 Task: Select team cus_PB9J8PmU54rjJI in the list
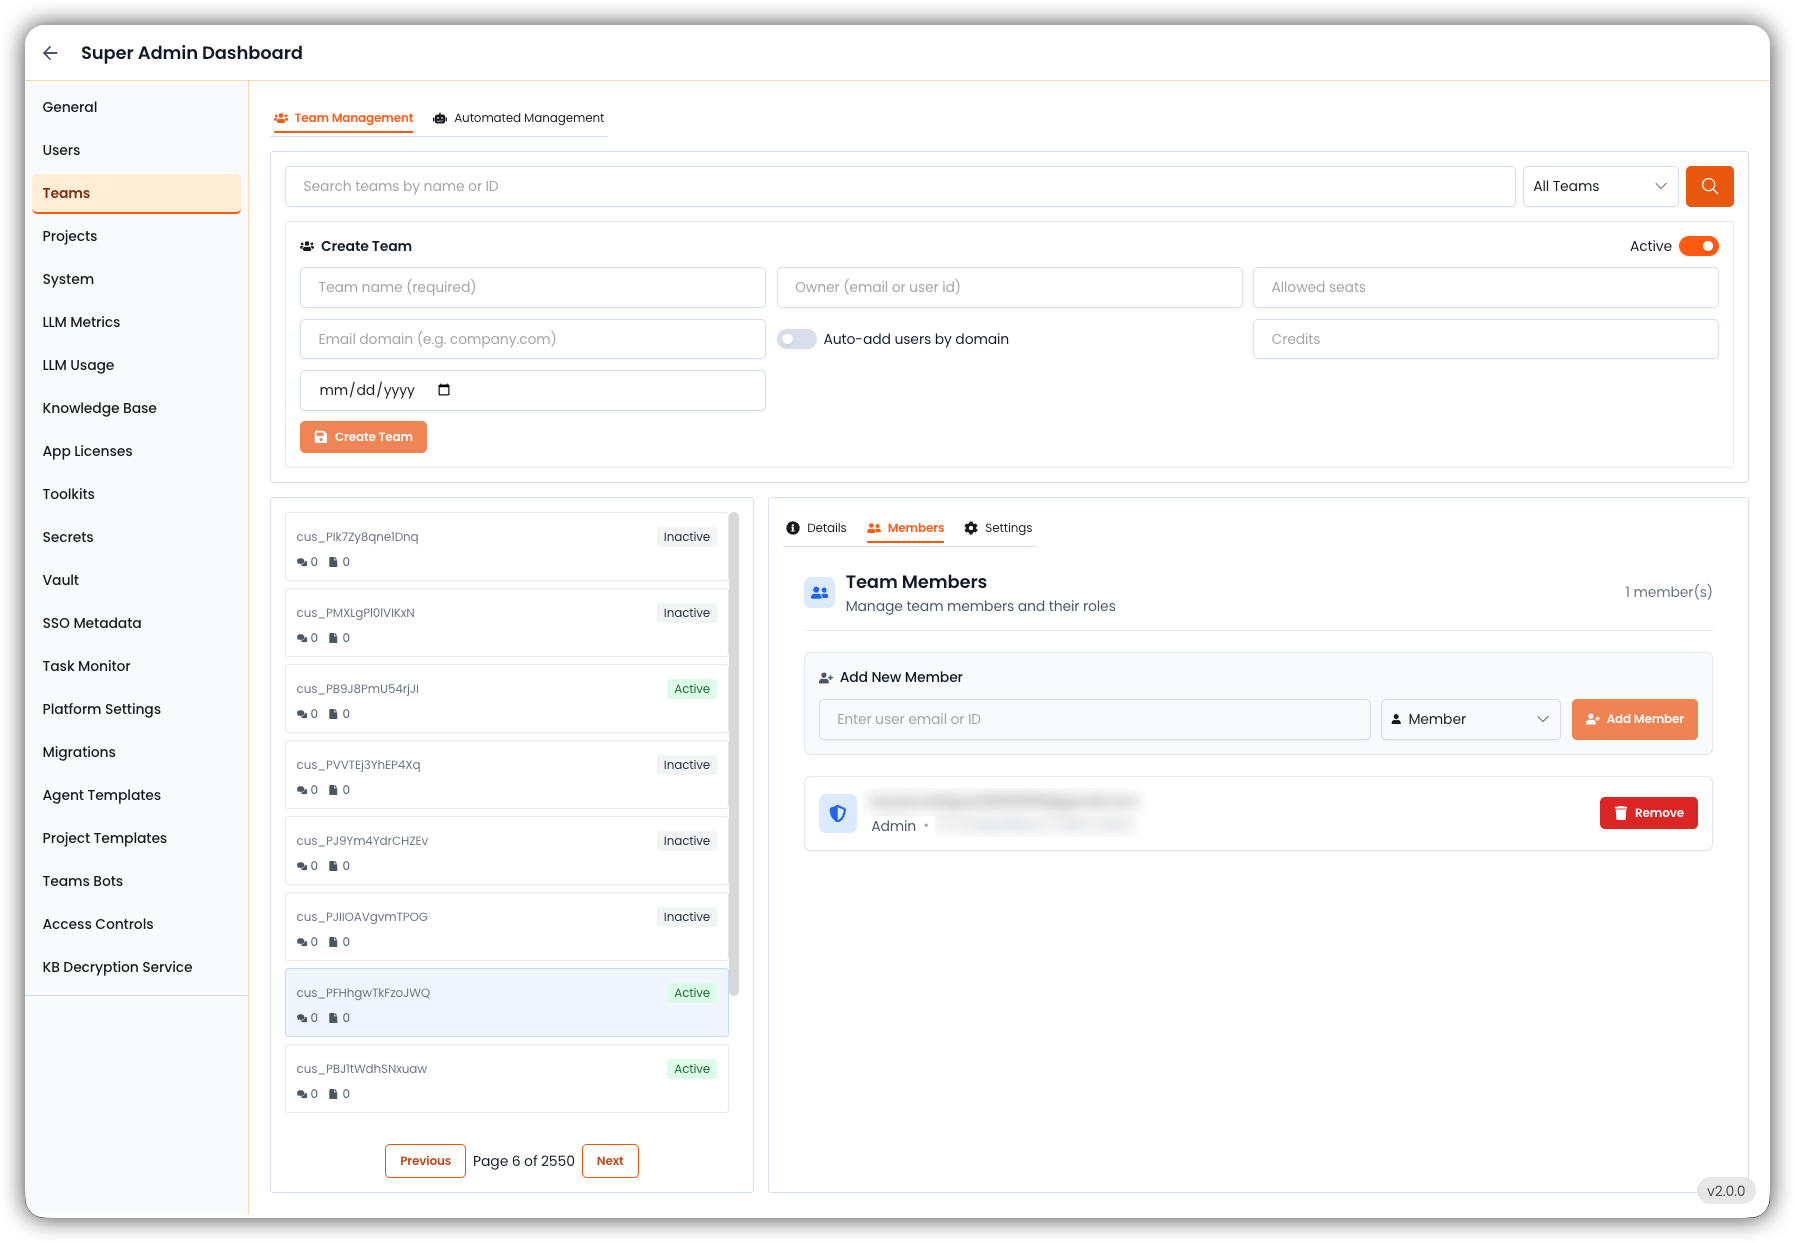click(506, 699)
